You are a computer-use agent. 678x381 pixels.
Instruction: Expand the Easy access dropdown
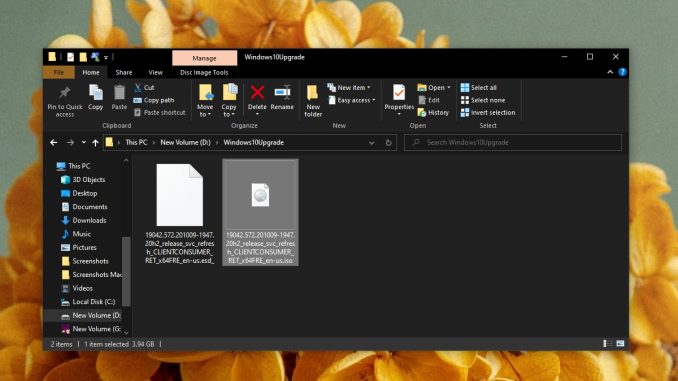pyautogui.click(x=352, y=100)
